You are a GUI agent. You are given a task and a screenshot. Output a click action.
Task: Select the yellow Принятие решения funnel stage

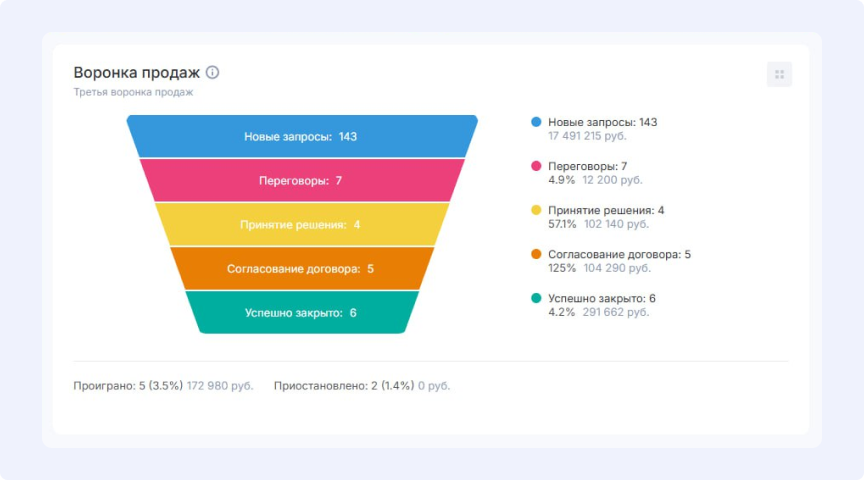click(301, 225)
